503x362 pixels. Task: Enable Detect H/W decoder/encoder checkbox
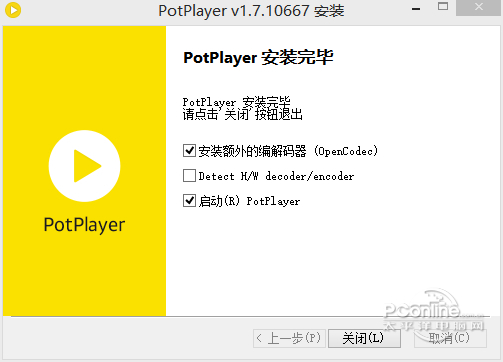pos(189,176)
